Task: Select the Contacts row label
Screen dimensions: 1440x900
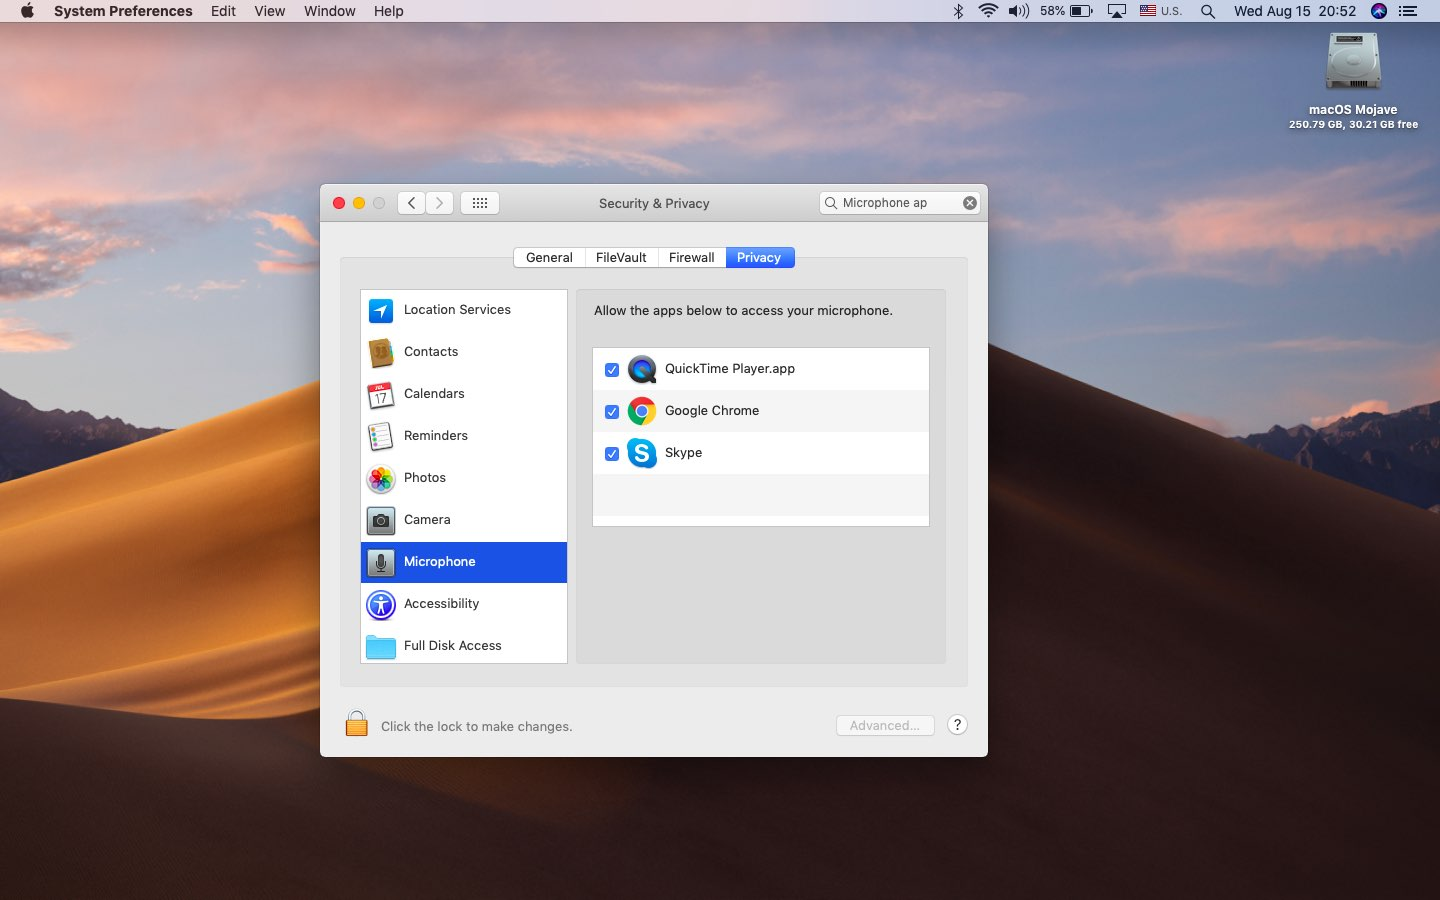Action: click(431, 352)
